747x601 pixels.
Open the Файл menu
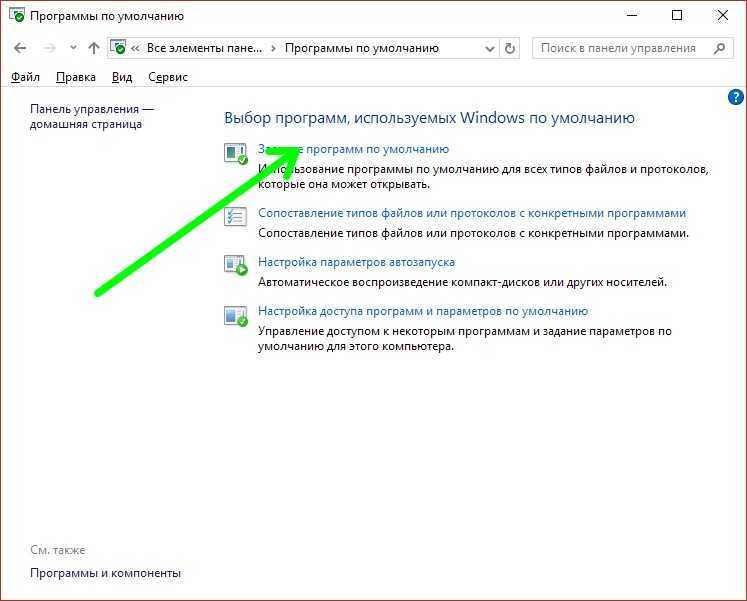tap(25, 77)
